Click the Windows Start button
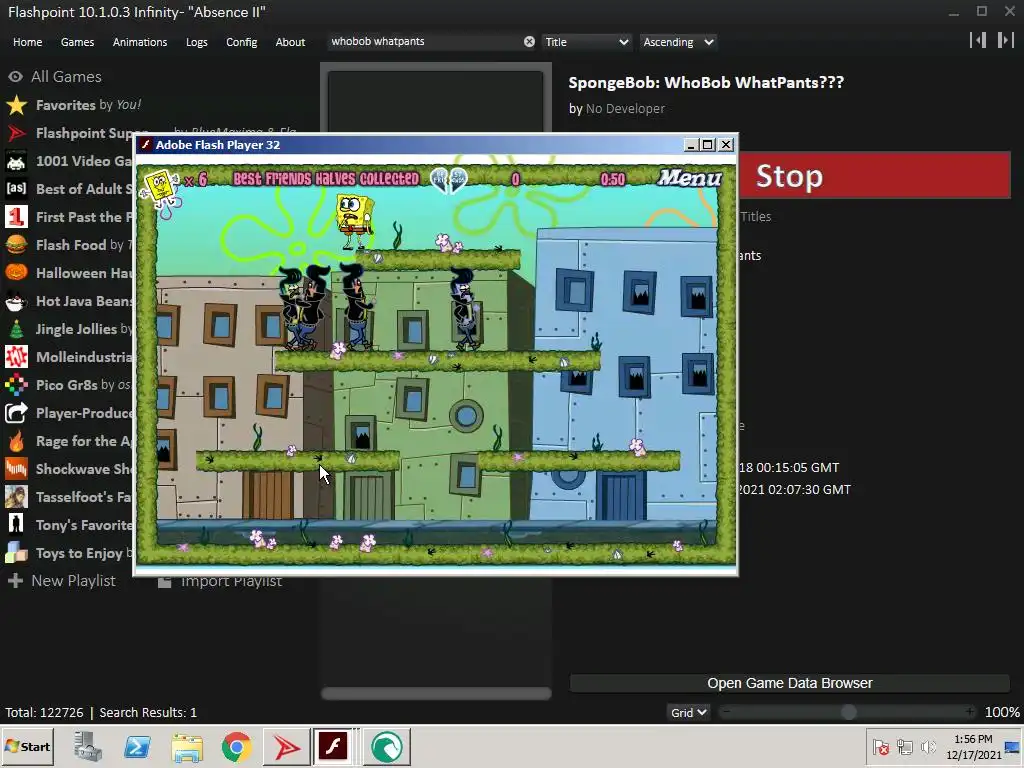The width and height of the screenshot is (1024, 768). pyautogui.click(x=27, y=746)
